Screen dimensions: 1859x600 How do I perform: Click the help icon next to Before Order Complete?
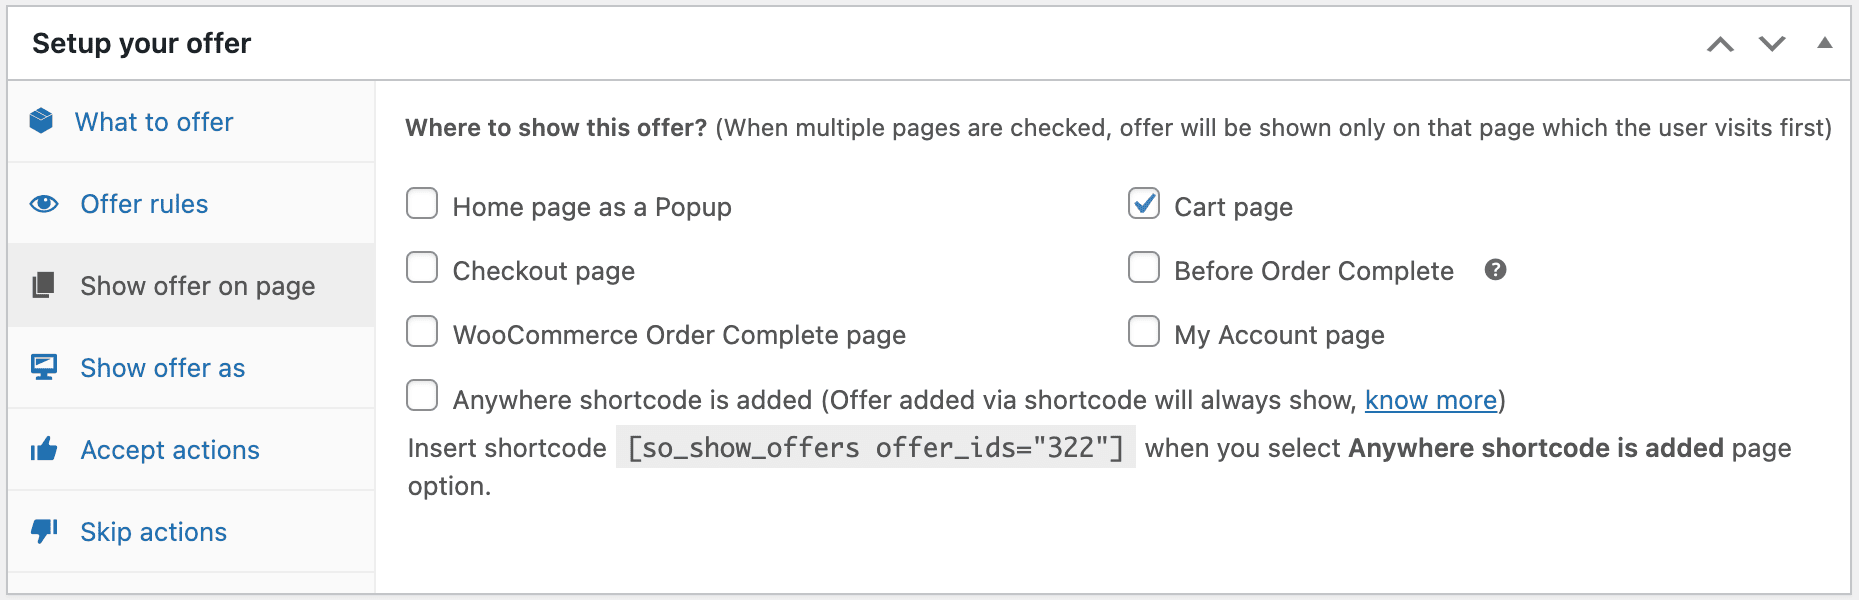pos(1495,270)
